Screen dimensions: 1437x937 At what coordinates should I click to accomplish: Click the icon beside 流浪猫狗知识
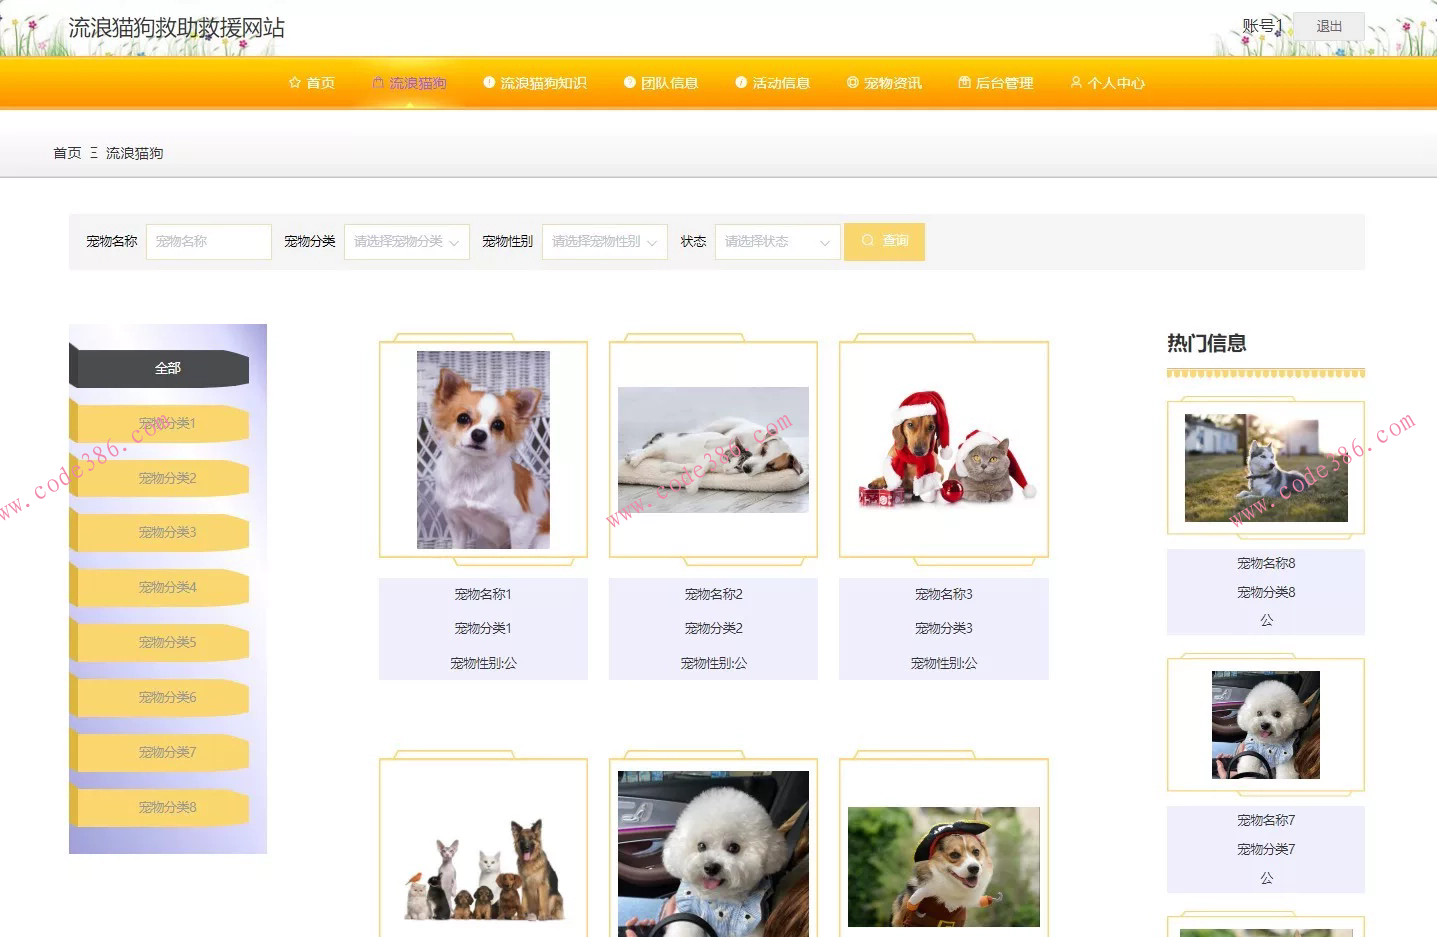(x=489, y=83)
